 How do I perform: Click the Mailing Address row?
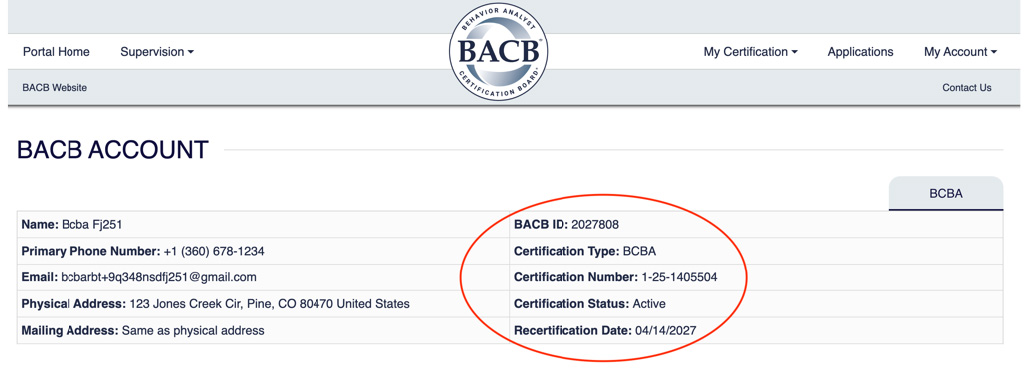(263, 330)
